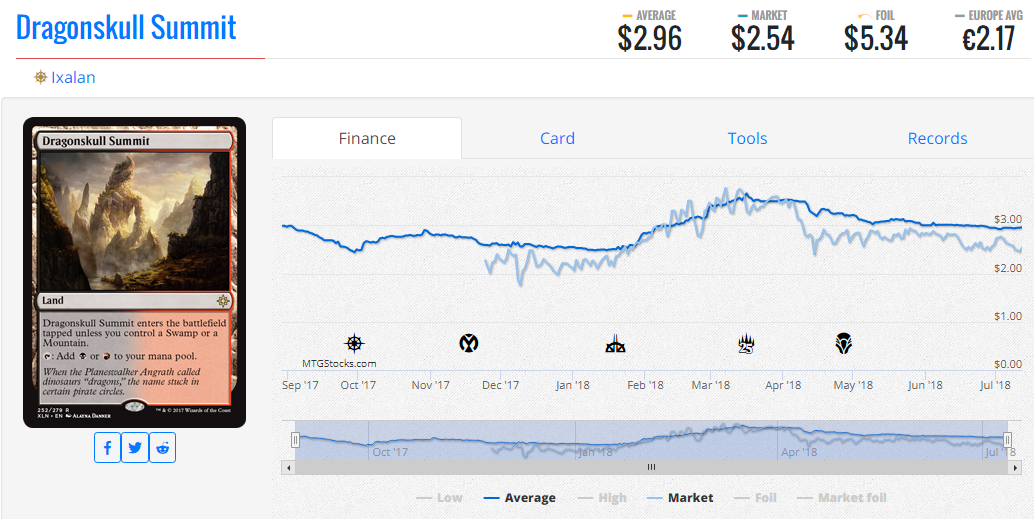This screenshot has height=519, width=1034.
Task: Click the Ixalan set symbol icon
Action: pyautogui.click(x=41, y=77)
